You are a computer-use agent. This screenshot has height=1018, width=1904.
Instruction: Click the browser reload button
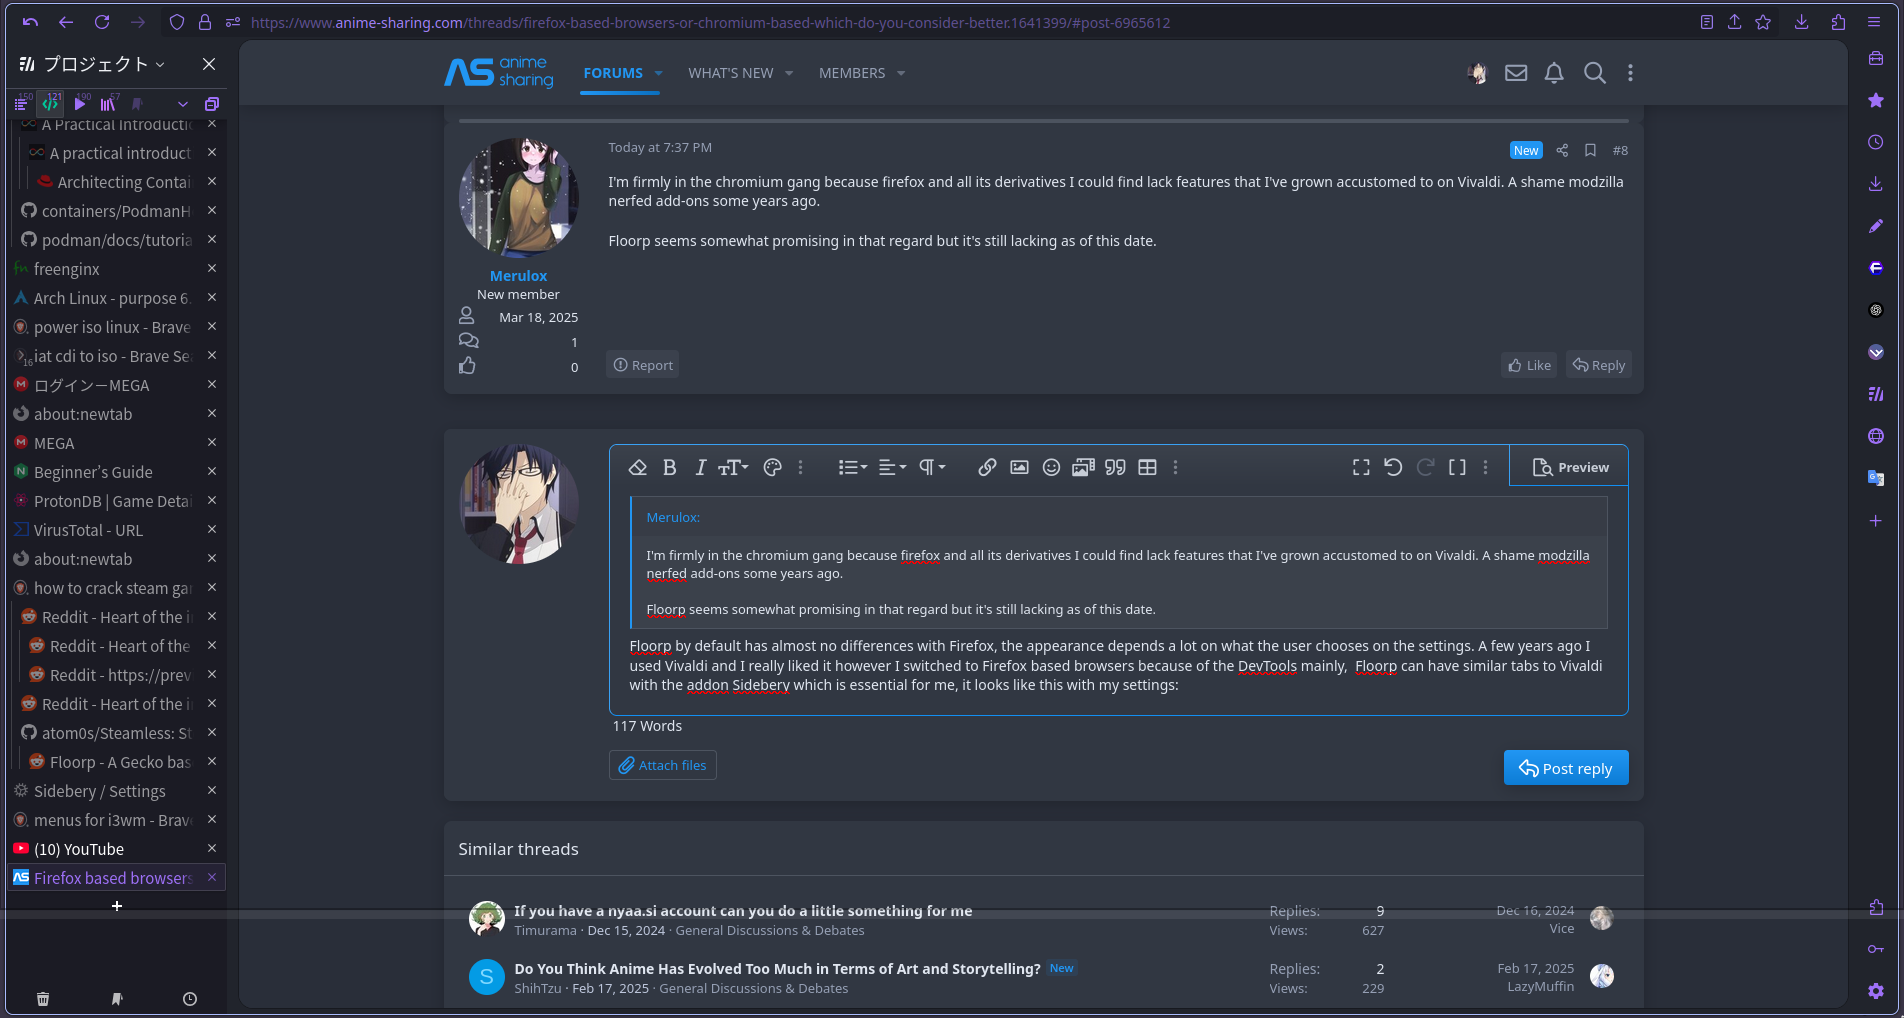pyautogui.click(x=102, y=22)
